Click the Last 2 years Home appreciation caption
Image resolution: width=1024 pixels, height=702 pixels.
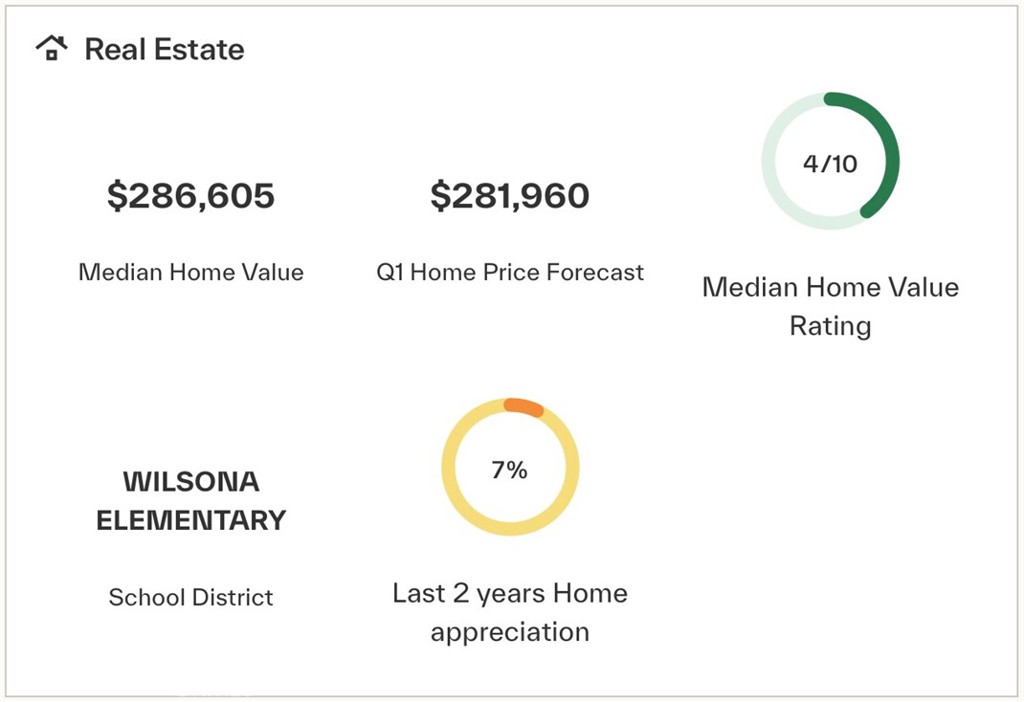510,613
